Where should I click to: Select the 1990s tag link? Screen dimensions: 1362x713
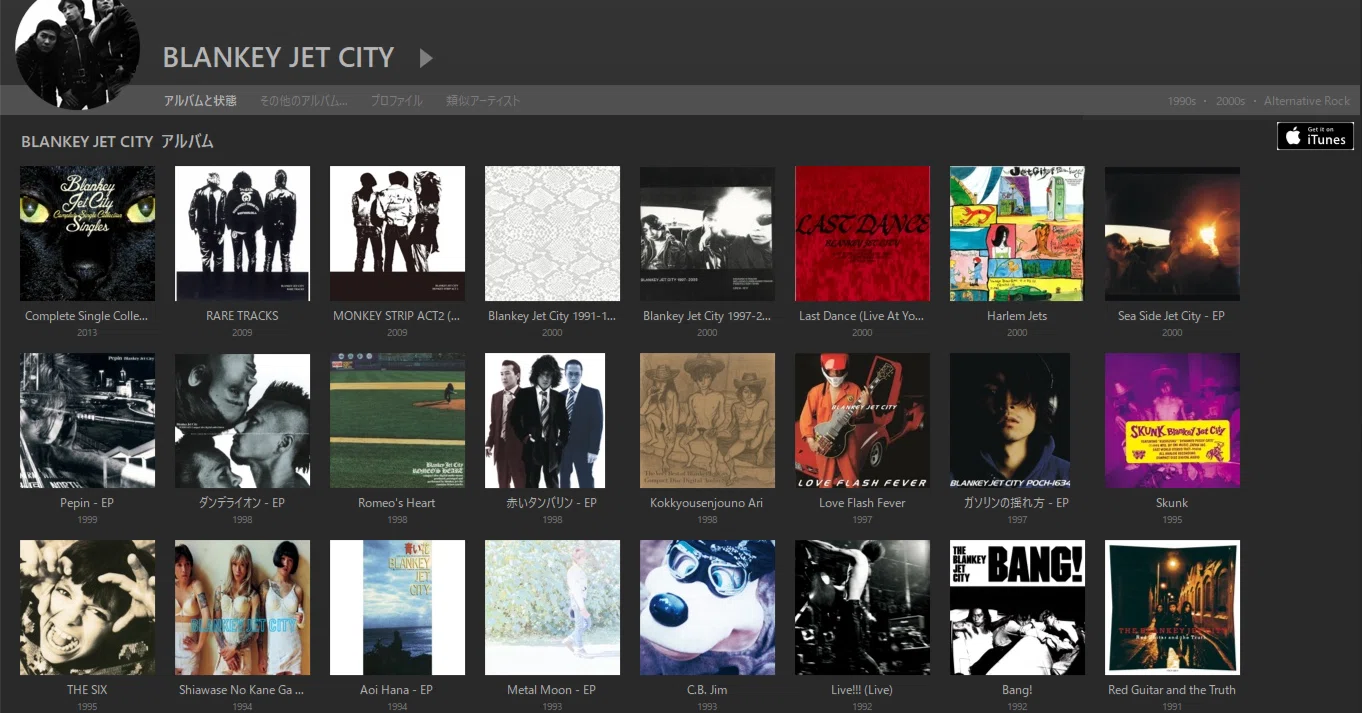click(x=1182, y=101)
